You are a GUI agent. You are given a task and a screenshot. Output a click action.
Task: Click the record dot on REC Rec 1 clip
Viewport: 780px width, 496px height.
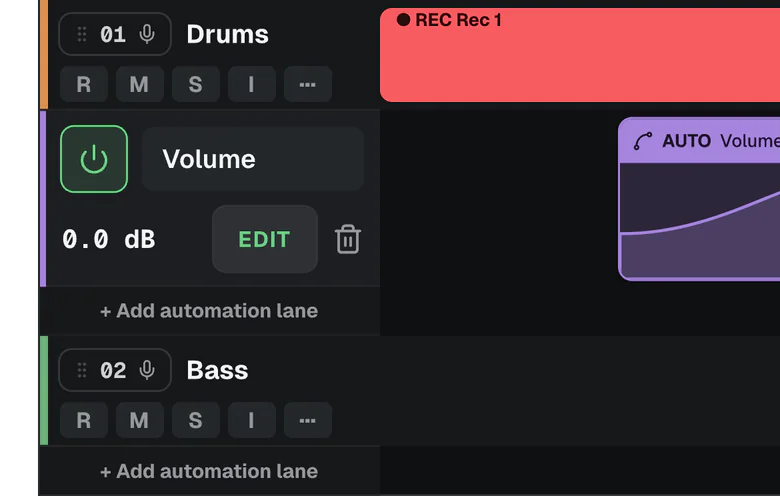[403, 20]
